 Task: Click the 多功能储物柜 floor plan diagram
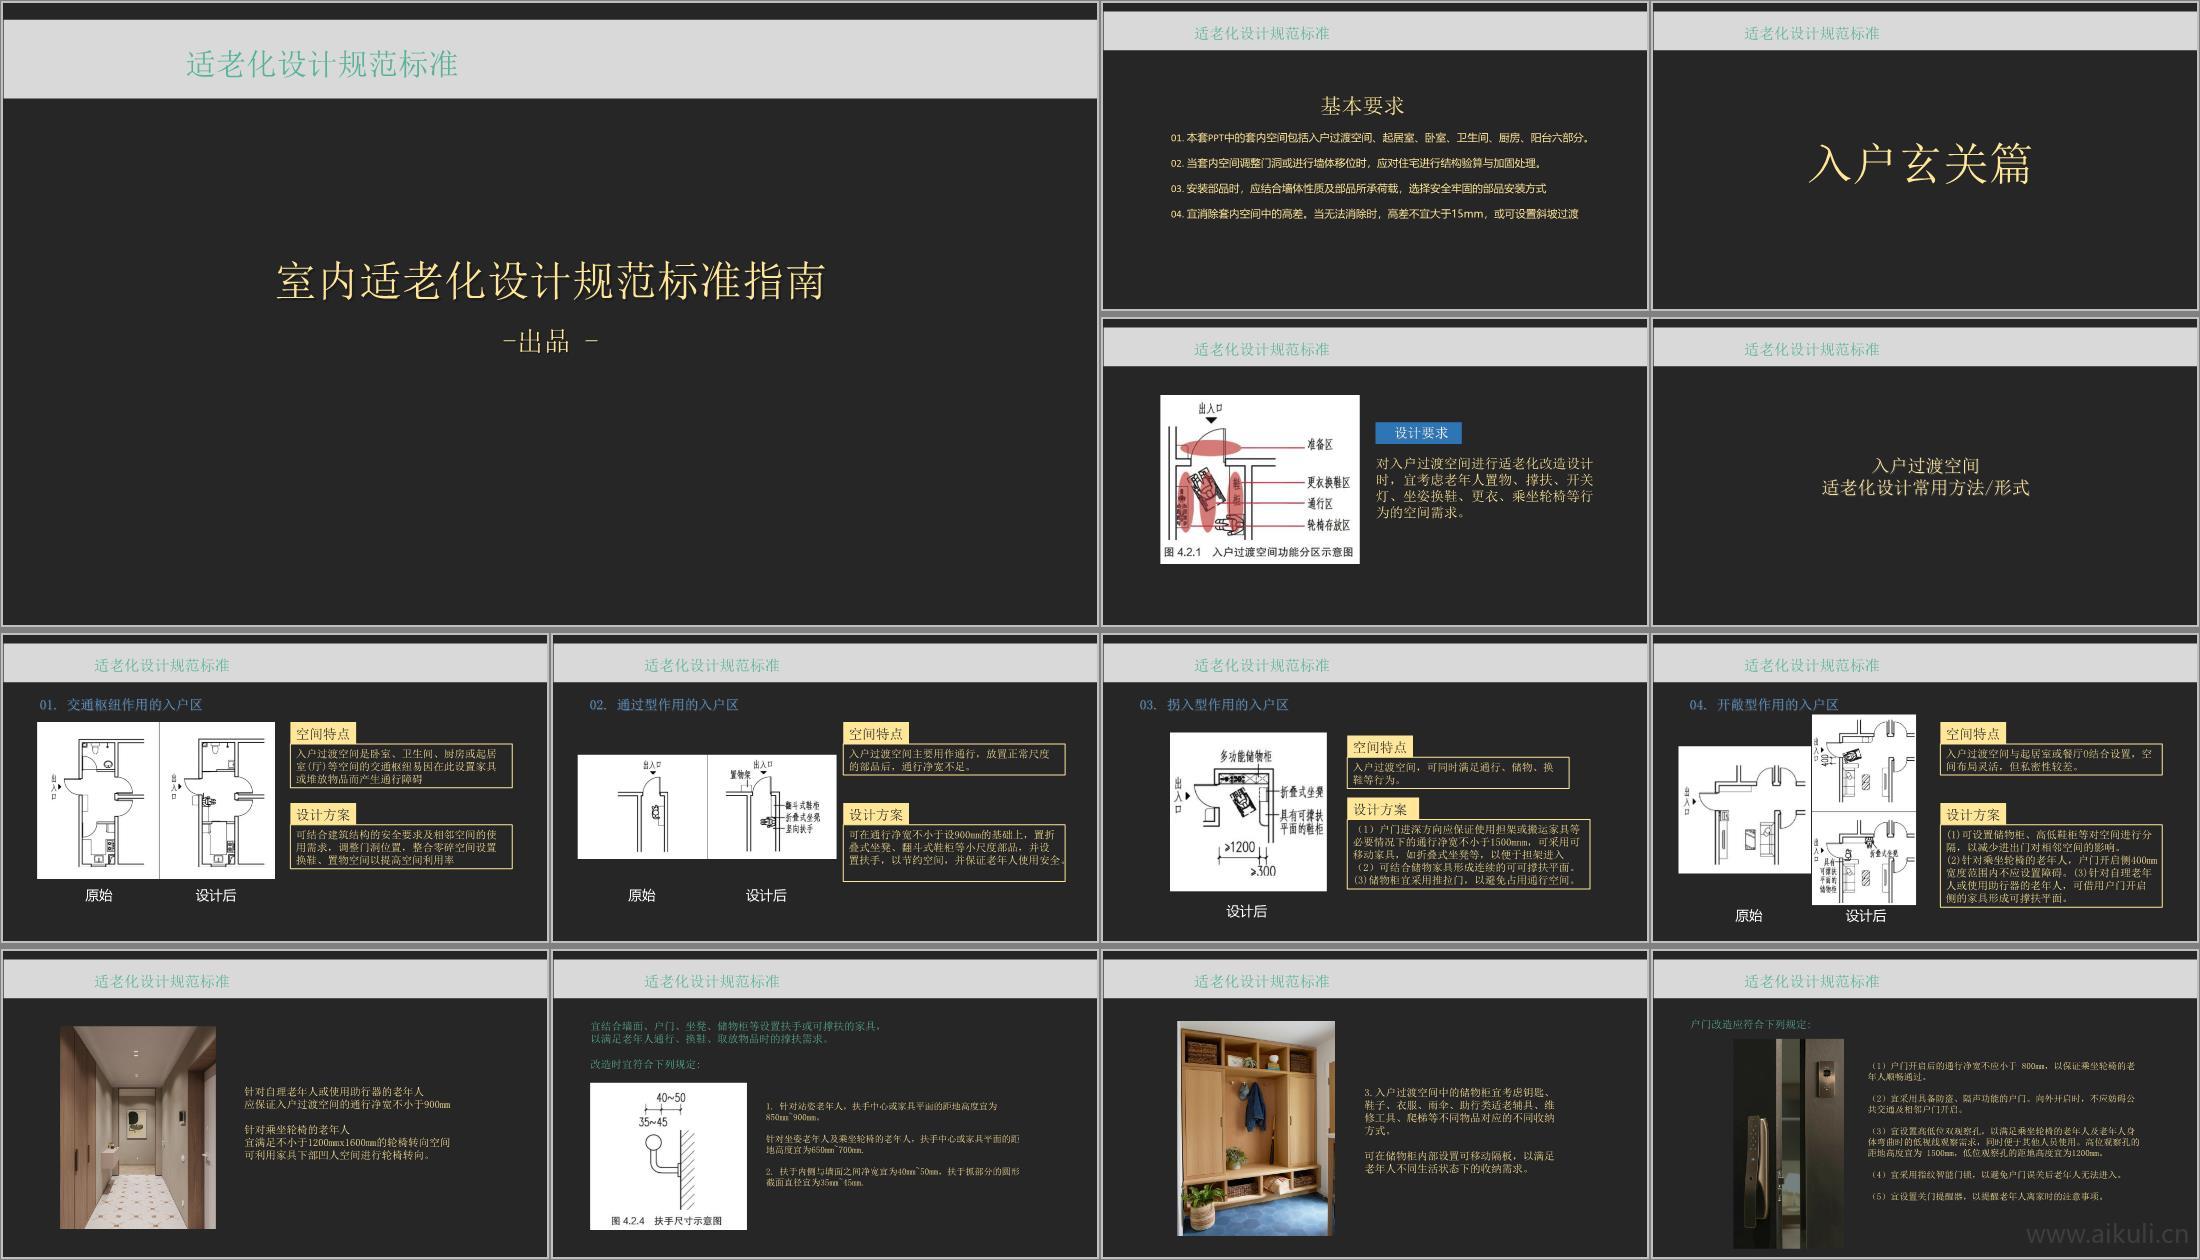pos(1248,811)
